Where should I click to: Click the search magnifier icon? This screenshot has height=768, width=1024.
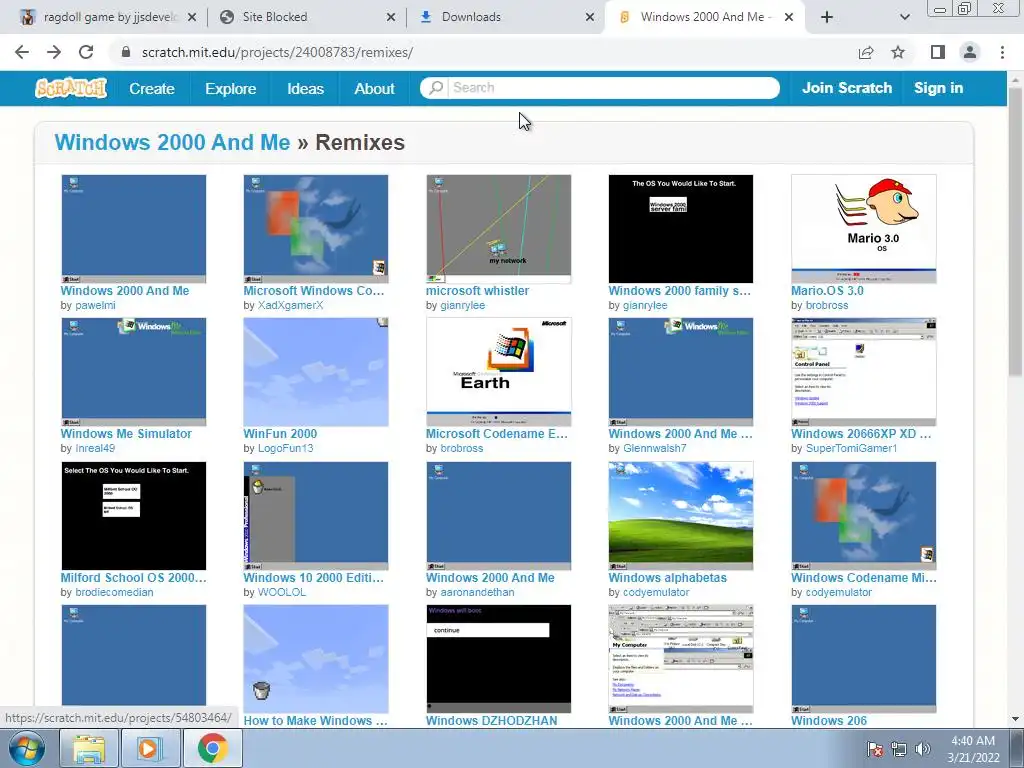(436, 88)
